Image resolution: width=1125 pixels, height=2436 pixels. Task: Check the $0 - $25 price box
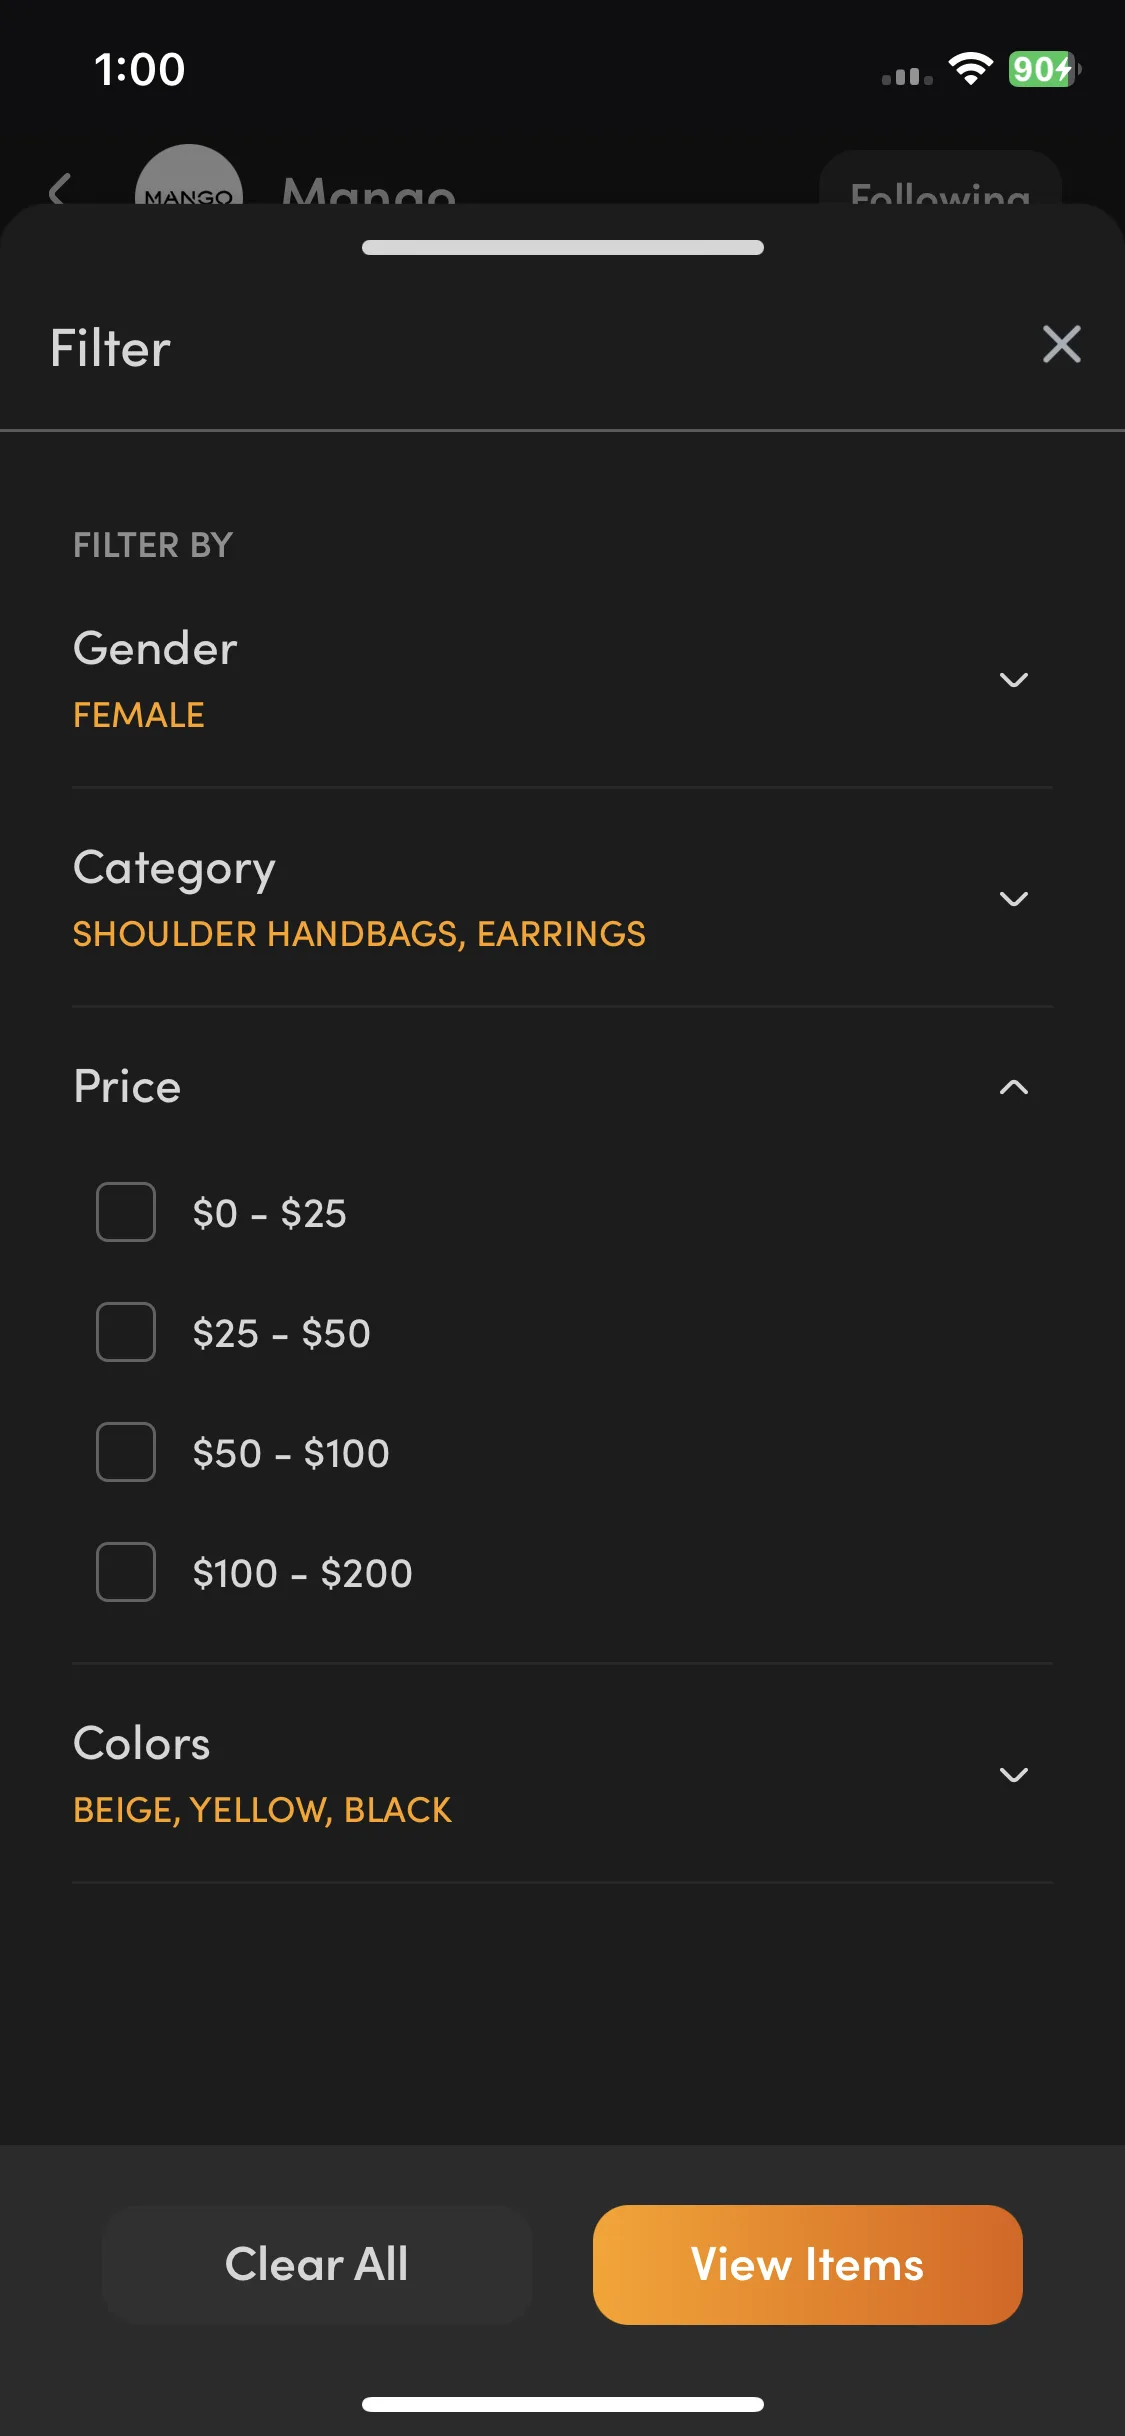(x=126, y=1212)
